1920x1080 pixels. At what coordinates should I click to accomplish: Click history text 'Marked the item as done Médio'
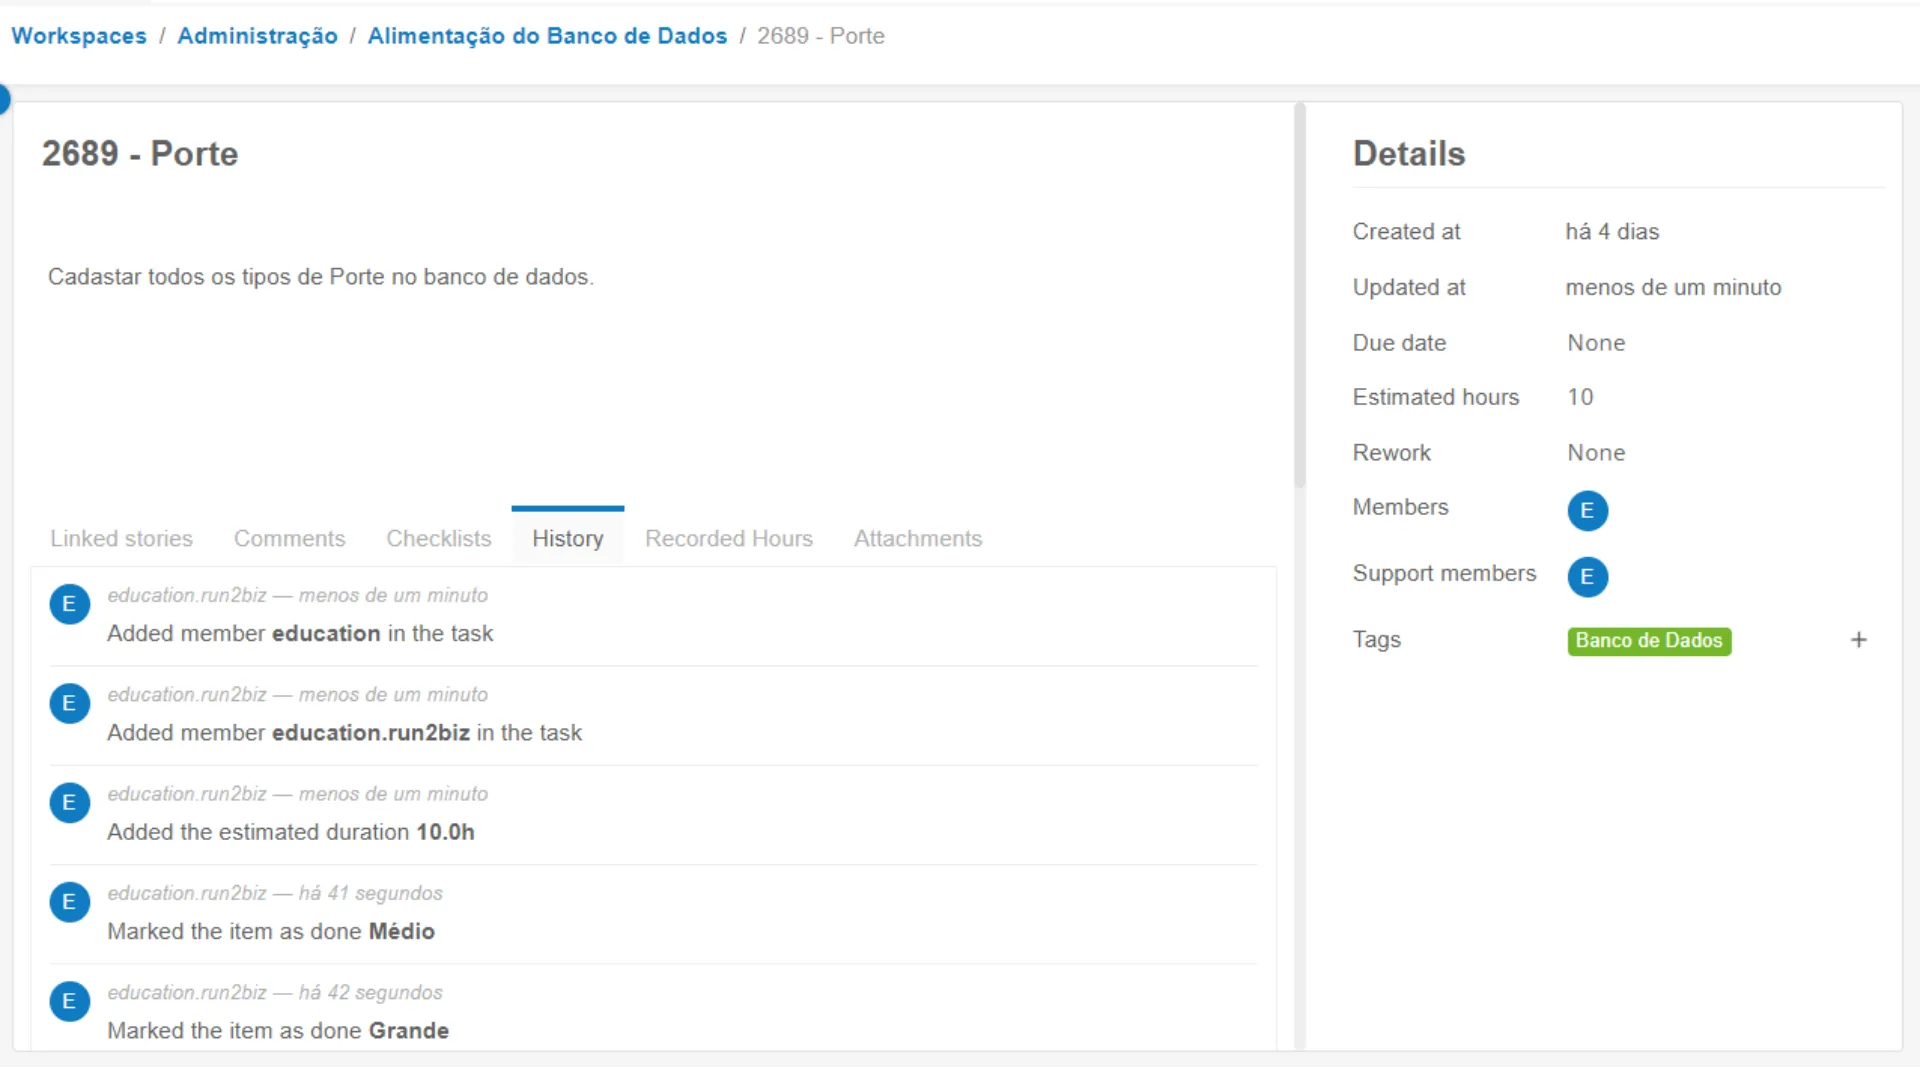point(271,932)
